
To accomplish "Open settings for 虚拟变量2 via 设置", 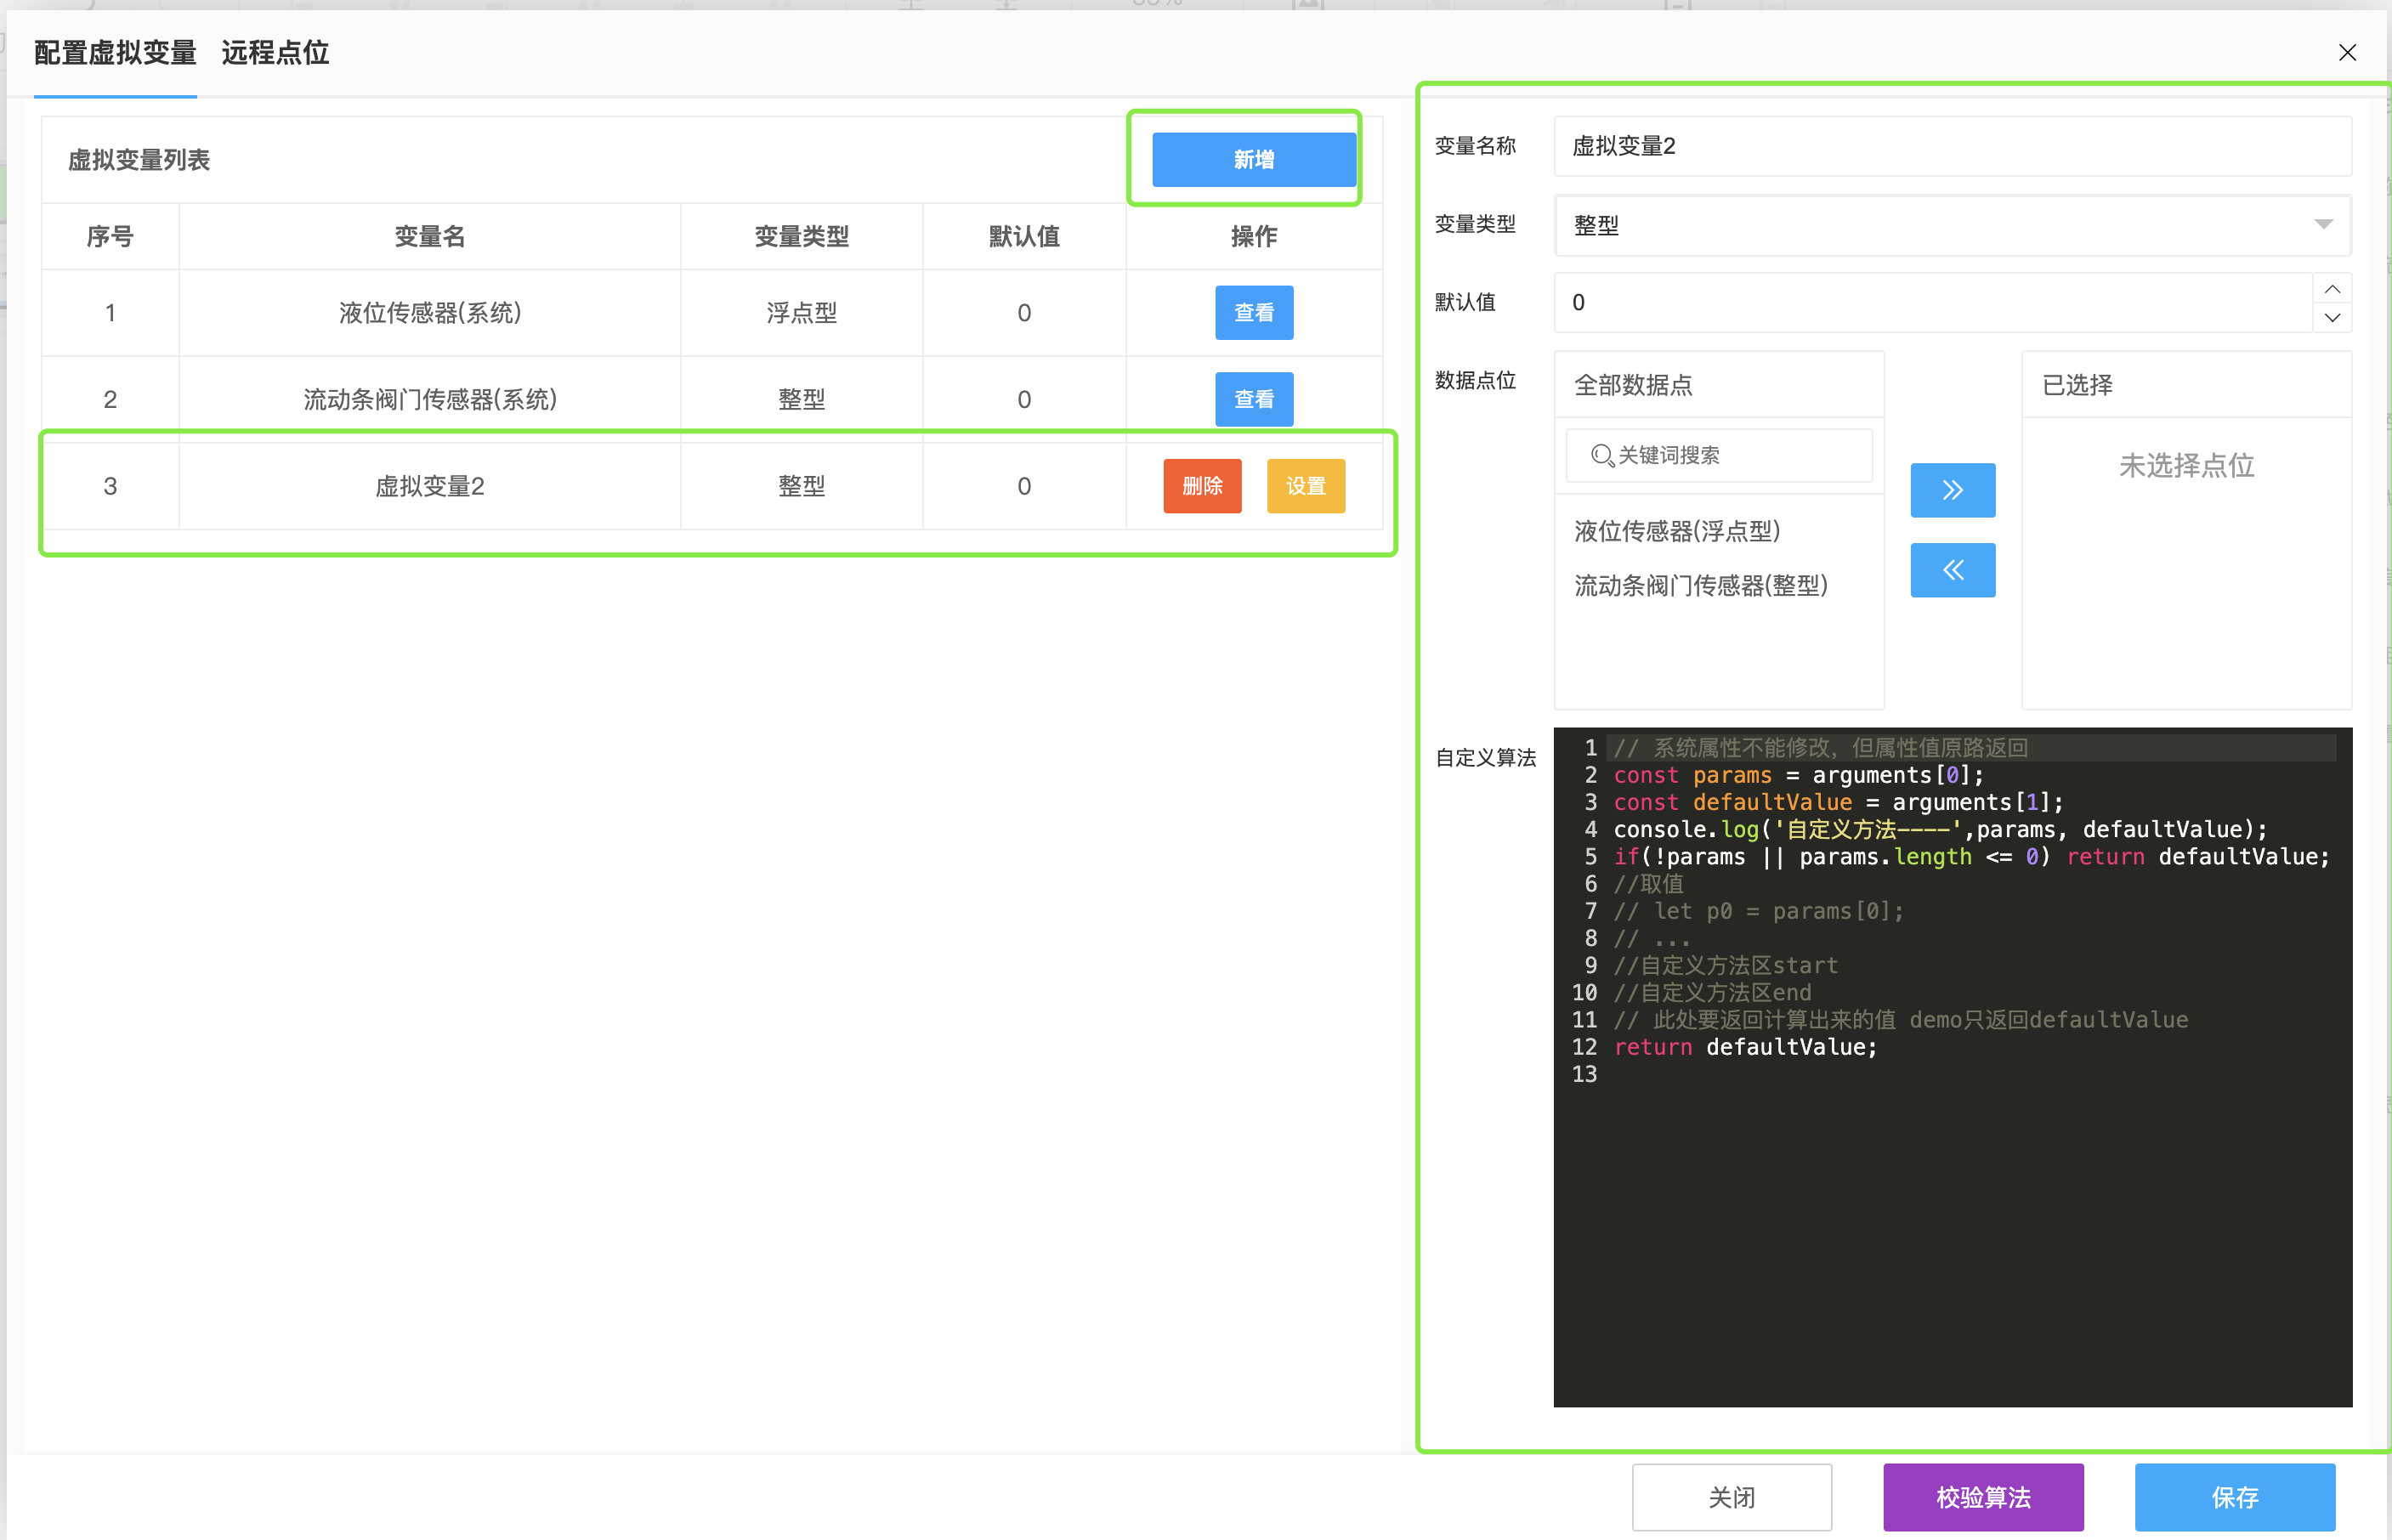I will [1305, 486].
